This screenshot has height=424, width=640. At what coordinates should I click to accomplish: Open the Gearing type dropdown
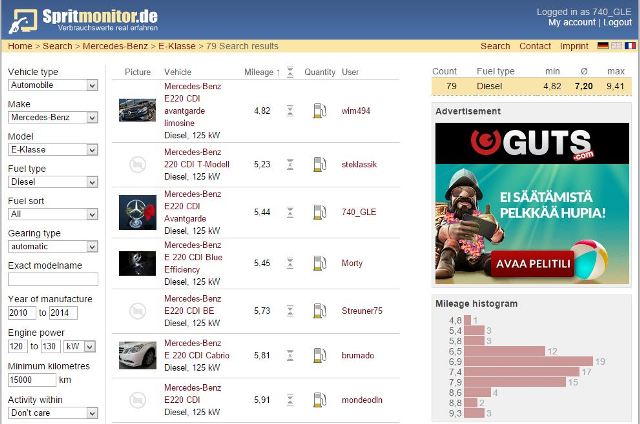tap(52, 247)
